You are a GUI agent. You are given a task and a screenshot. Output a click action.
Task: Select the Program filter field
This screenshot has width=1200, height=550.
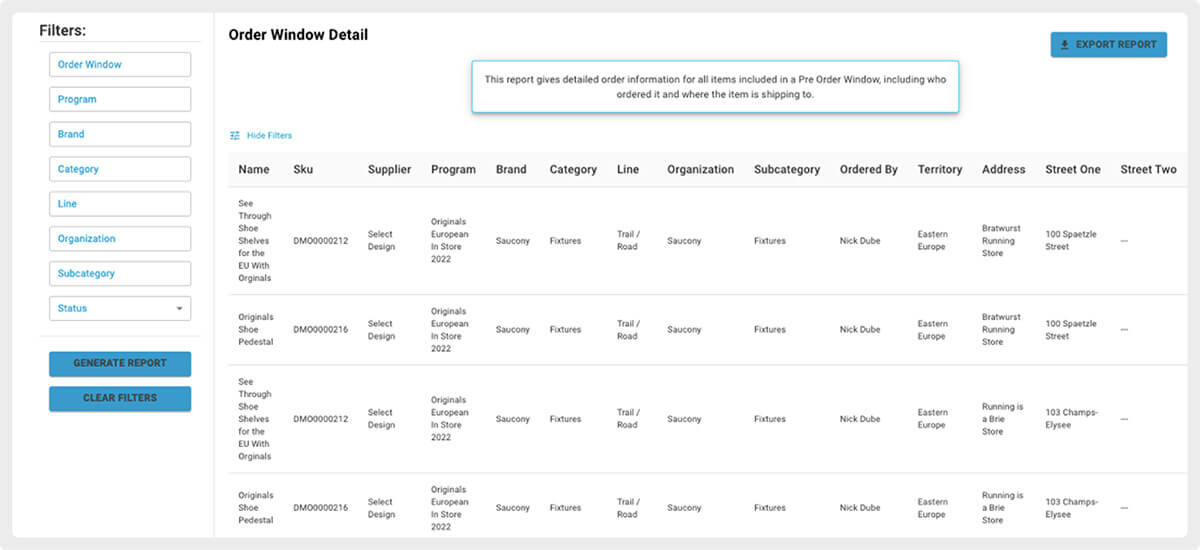click(x=120, y=100)
